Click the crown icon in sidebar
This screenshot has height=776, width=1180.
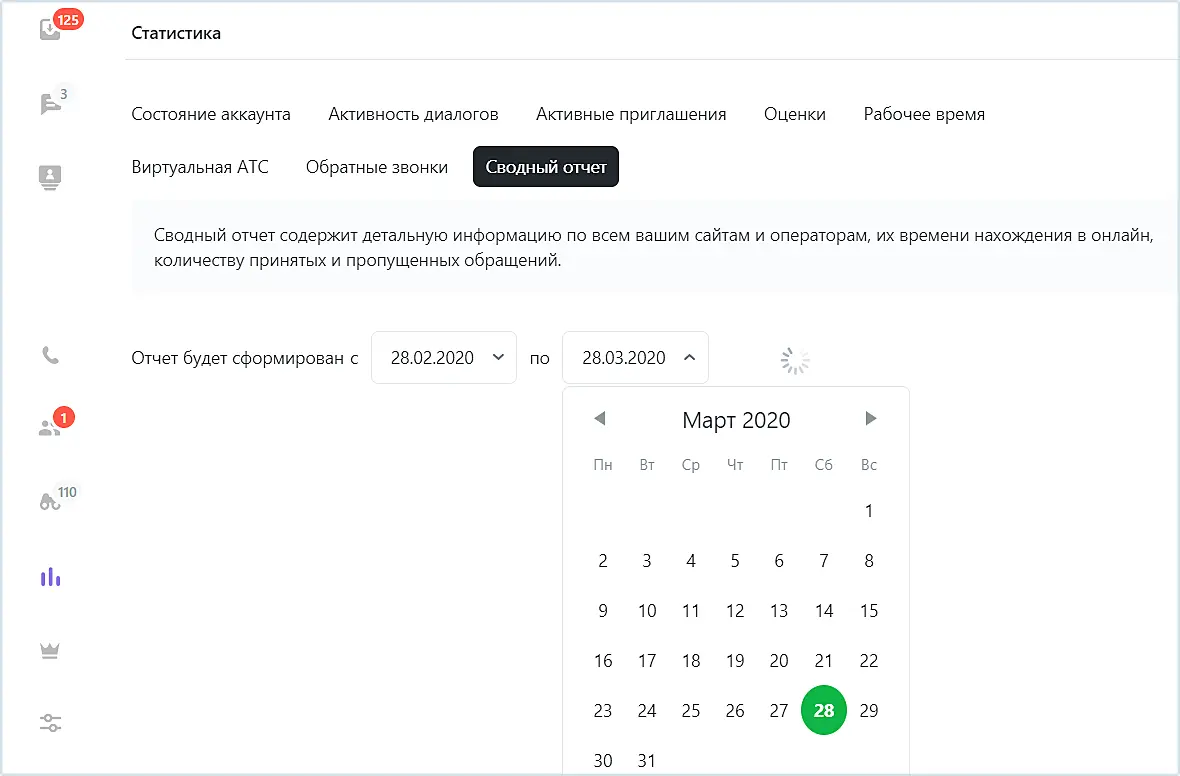click(x=50, y=650)
